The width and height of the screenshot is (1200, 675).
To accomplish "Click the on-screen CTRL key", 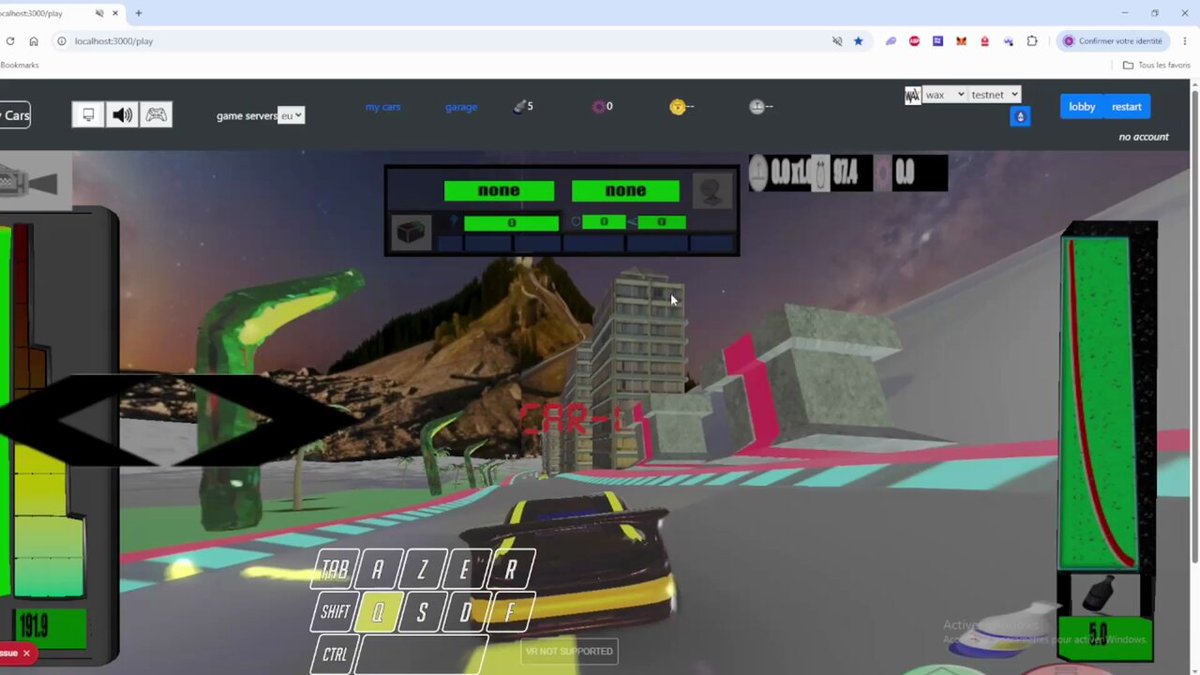I will (x=333, y=655).
